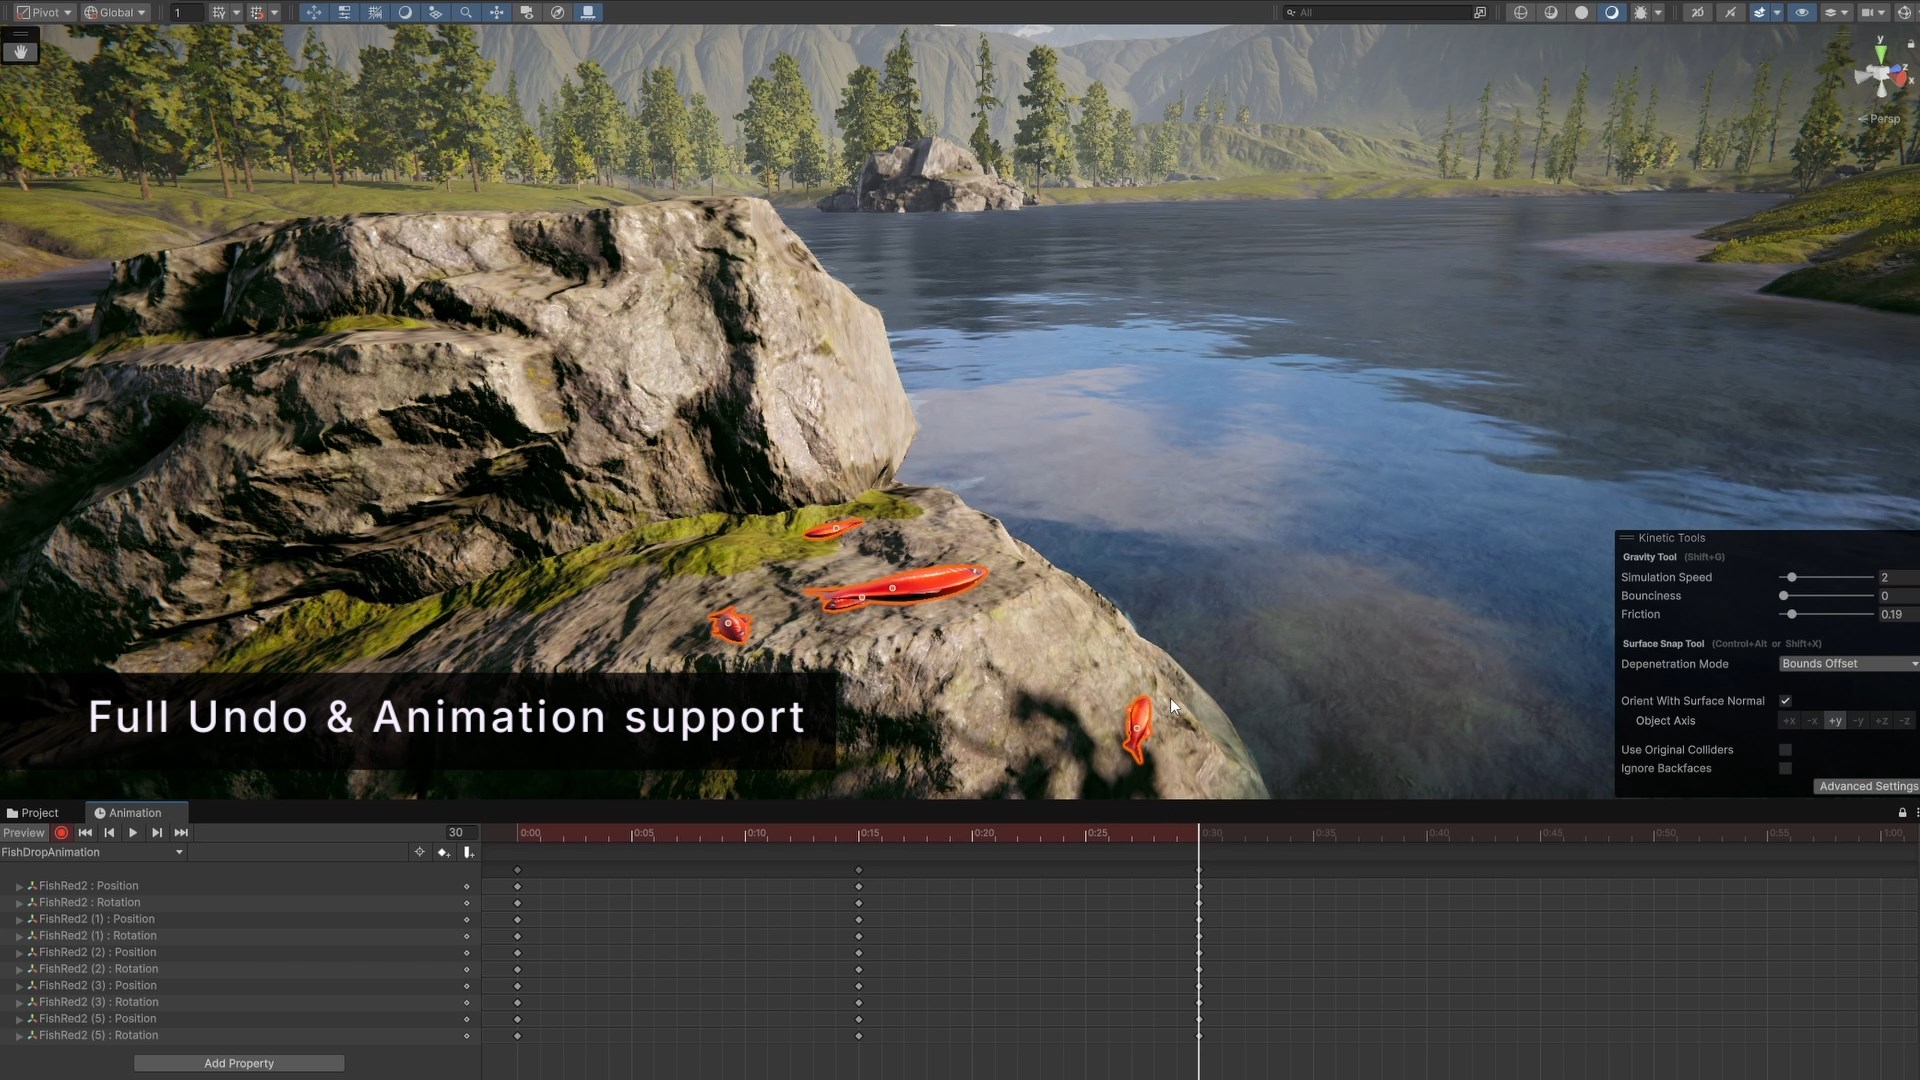
Task: Click the gizmos globe icon
Action: [1904, 12]
